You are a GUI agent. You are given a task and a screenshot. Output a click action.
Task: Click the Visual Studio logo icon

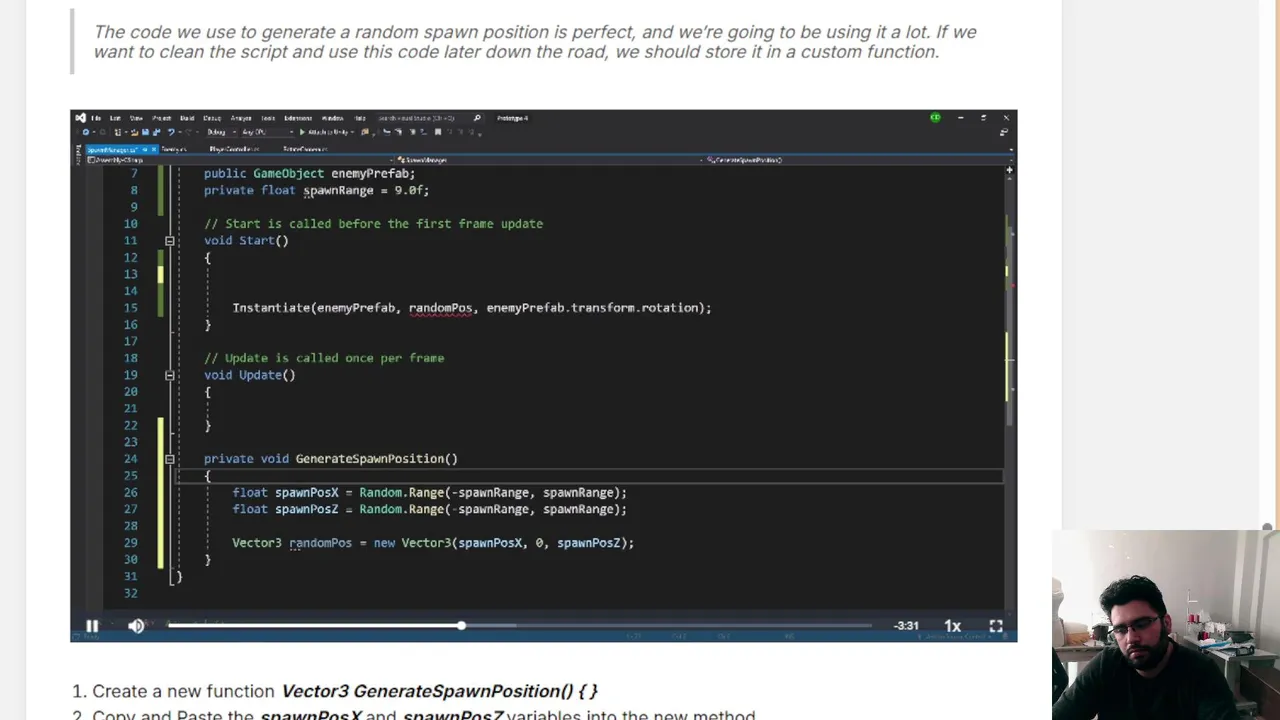80,118
